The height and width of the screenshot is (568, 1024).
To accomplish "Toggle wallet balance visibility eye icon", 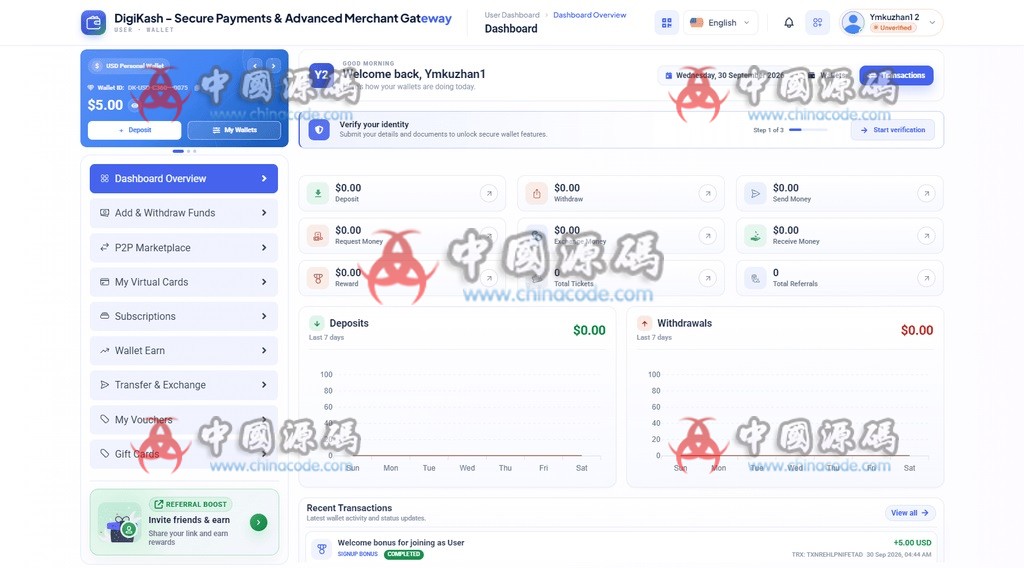I will (134, 105).
